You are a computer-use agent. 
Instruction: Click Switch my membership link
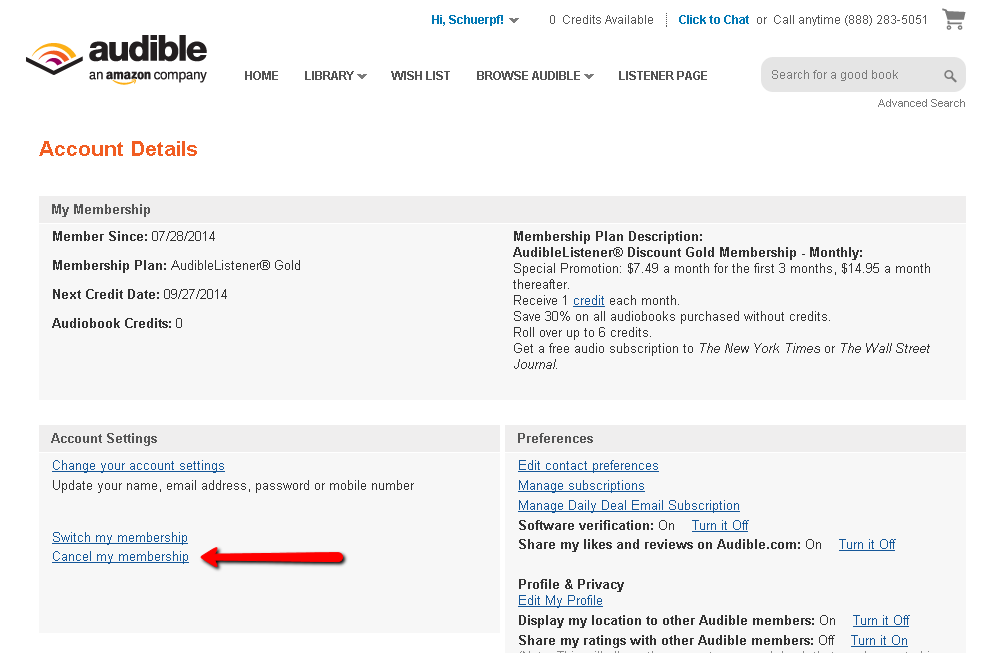(120, 537)
